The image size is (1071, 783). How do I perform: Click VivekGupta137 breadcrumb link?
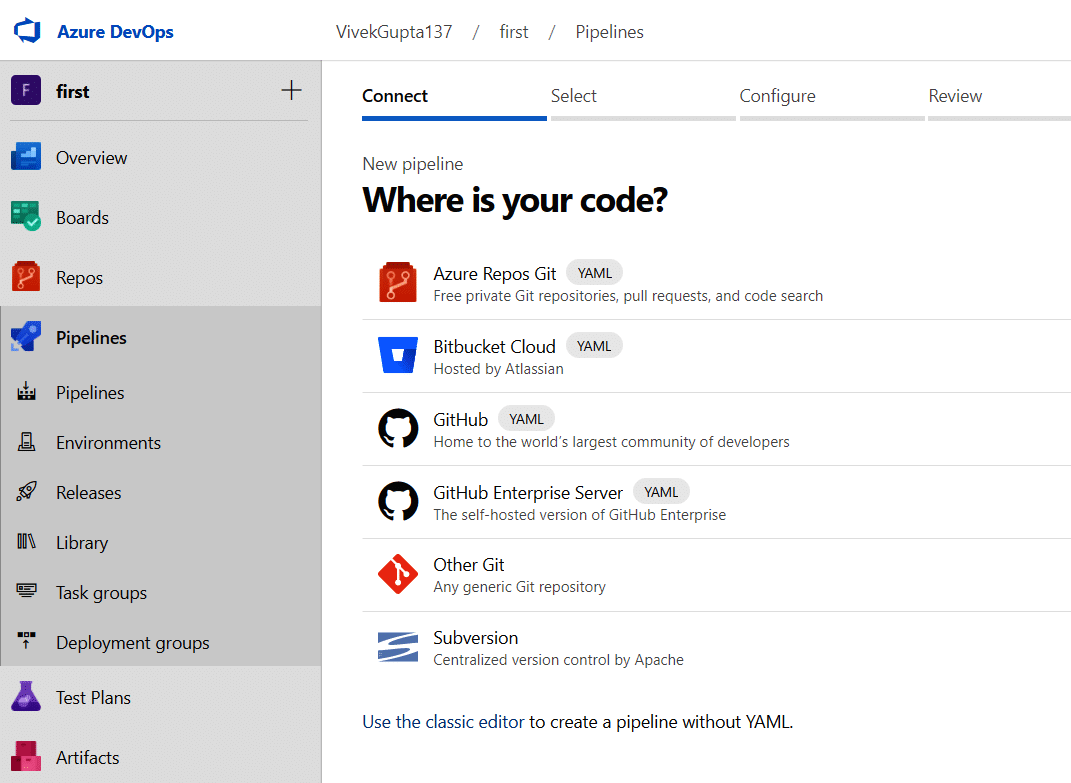point(394,32)
